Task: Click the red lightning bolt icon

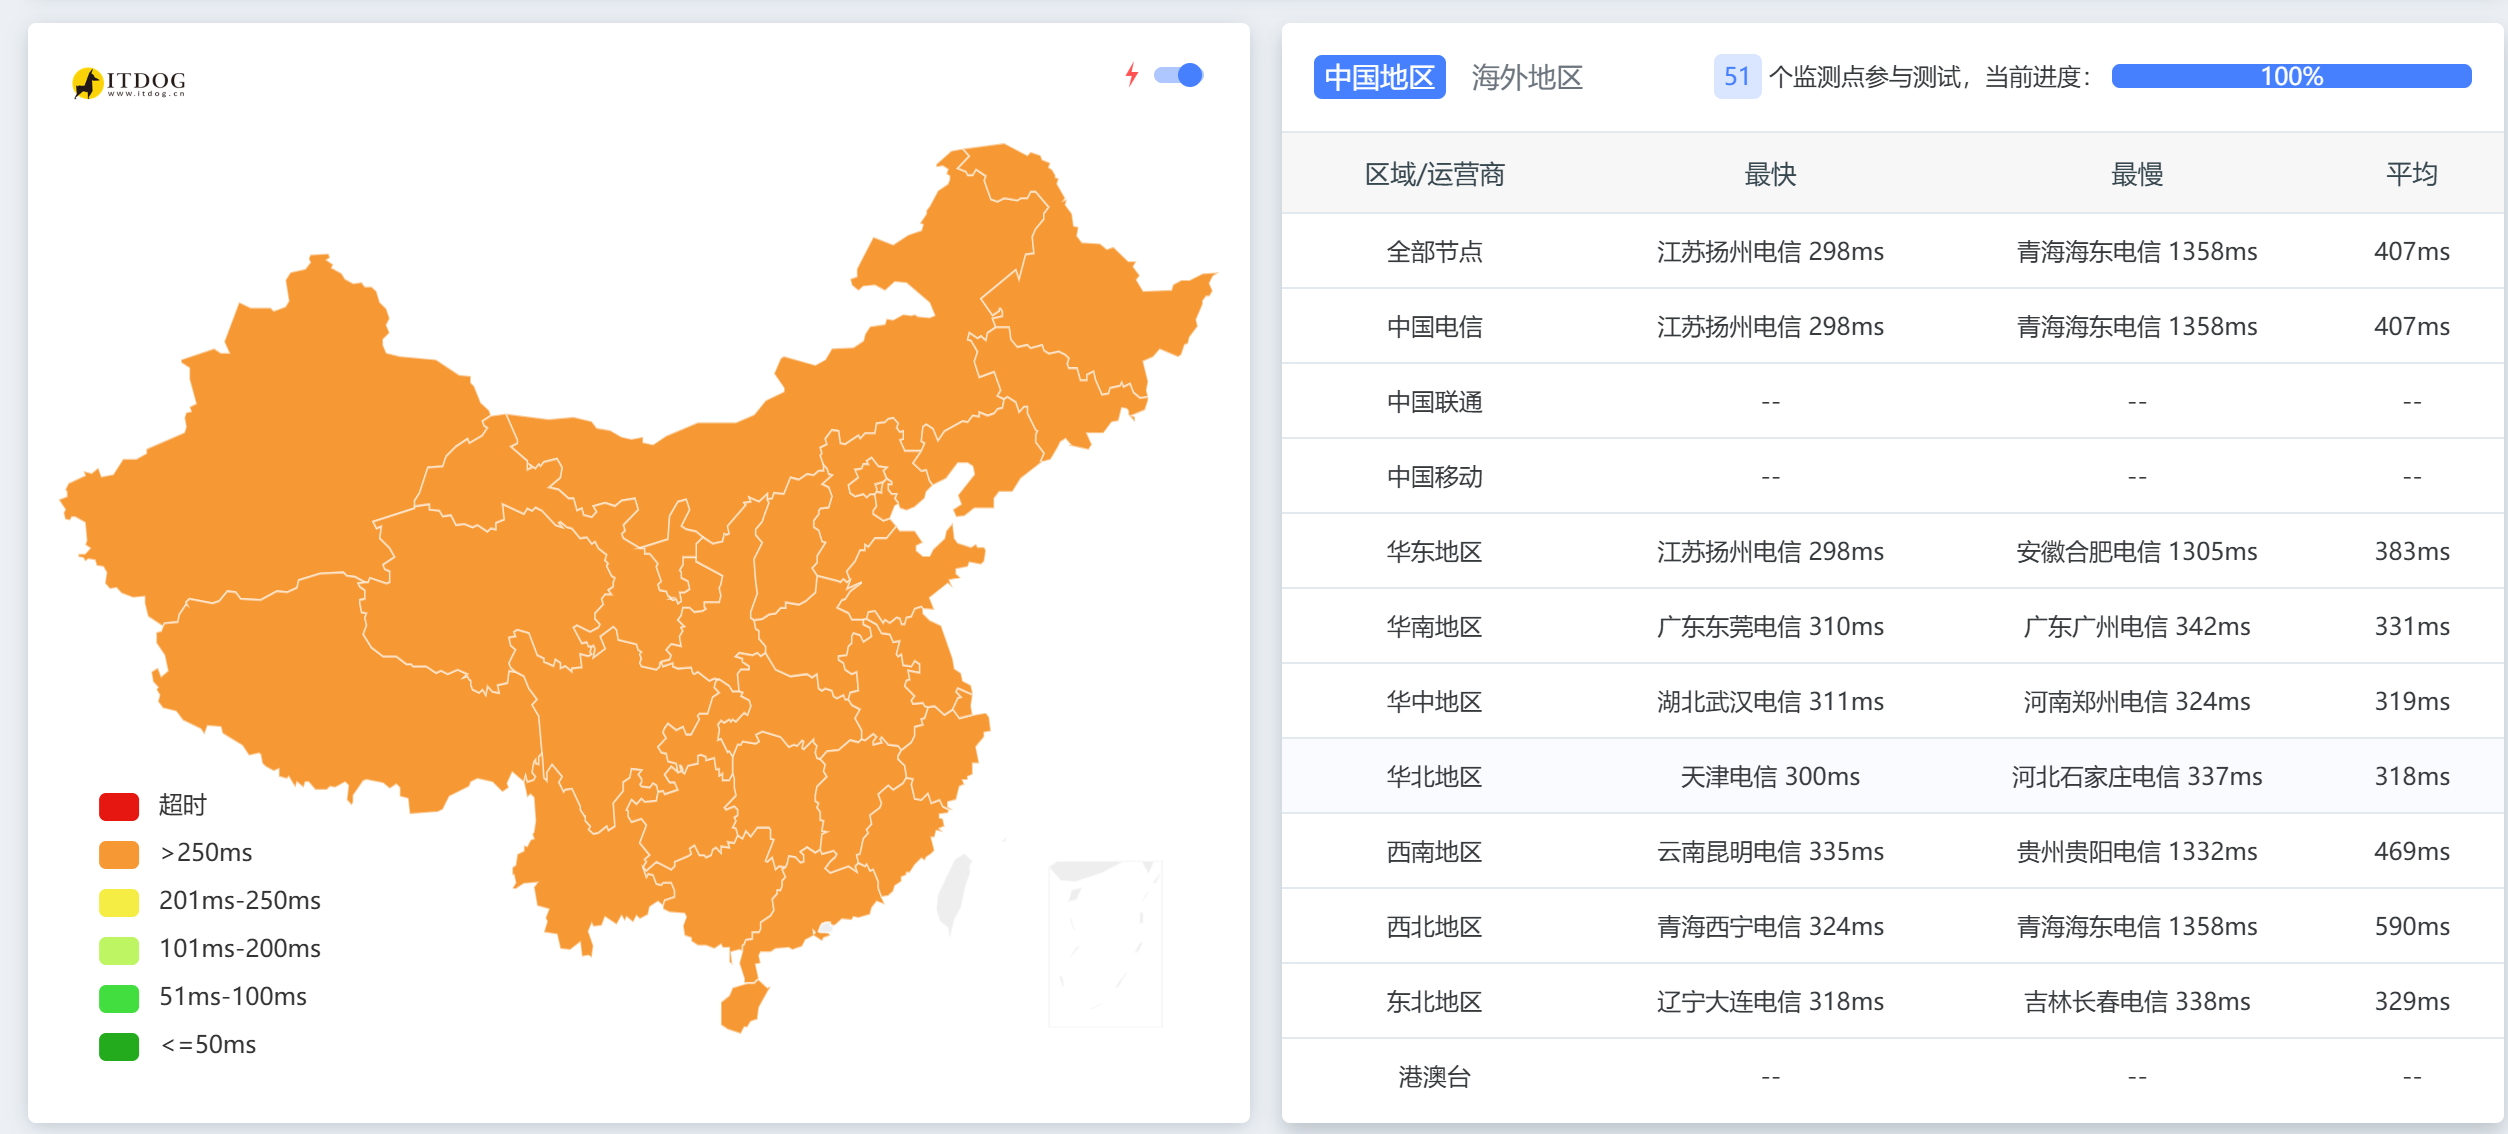Action: (1131, 74)
